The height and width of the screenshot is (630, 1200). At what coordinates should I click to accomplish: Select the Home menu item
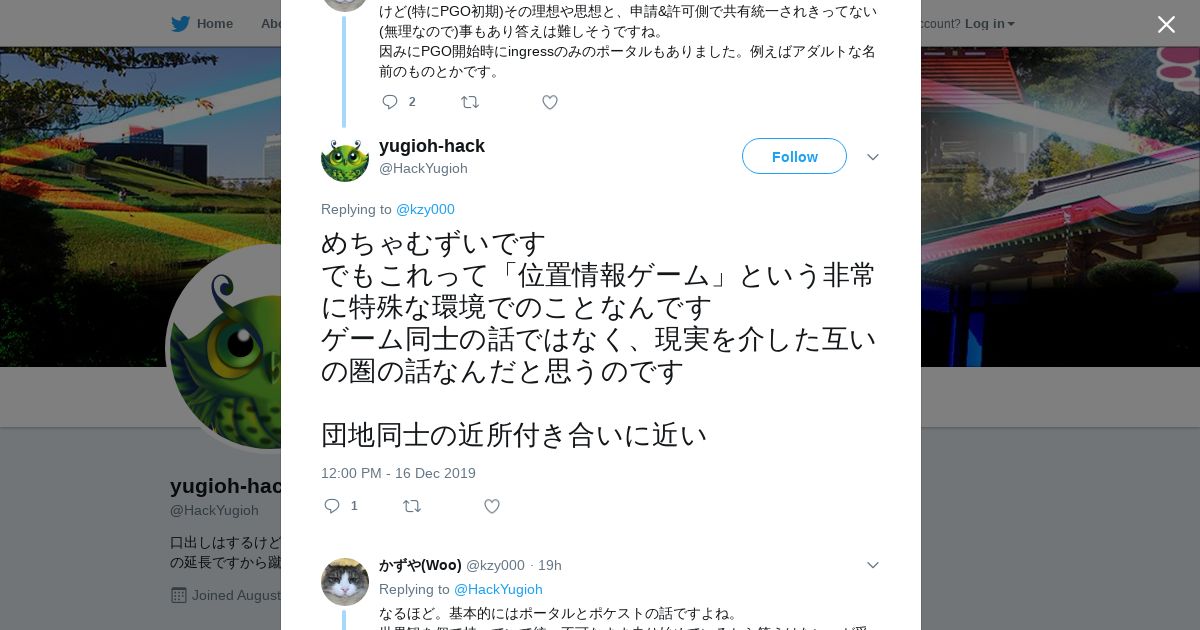(x=202, y=23)
